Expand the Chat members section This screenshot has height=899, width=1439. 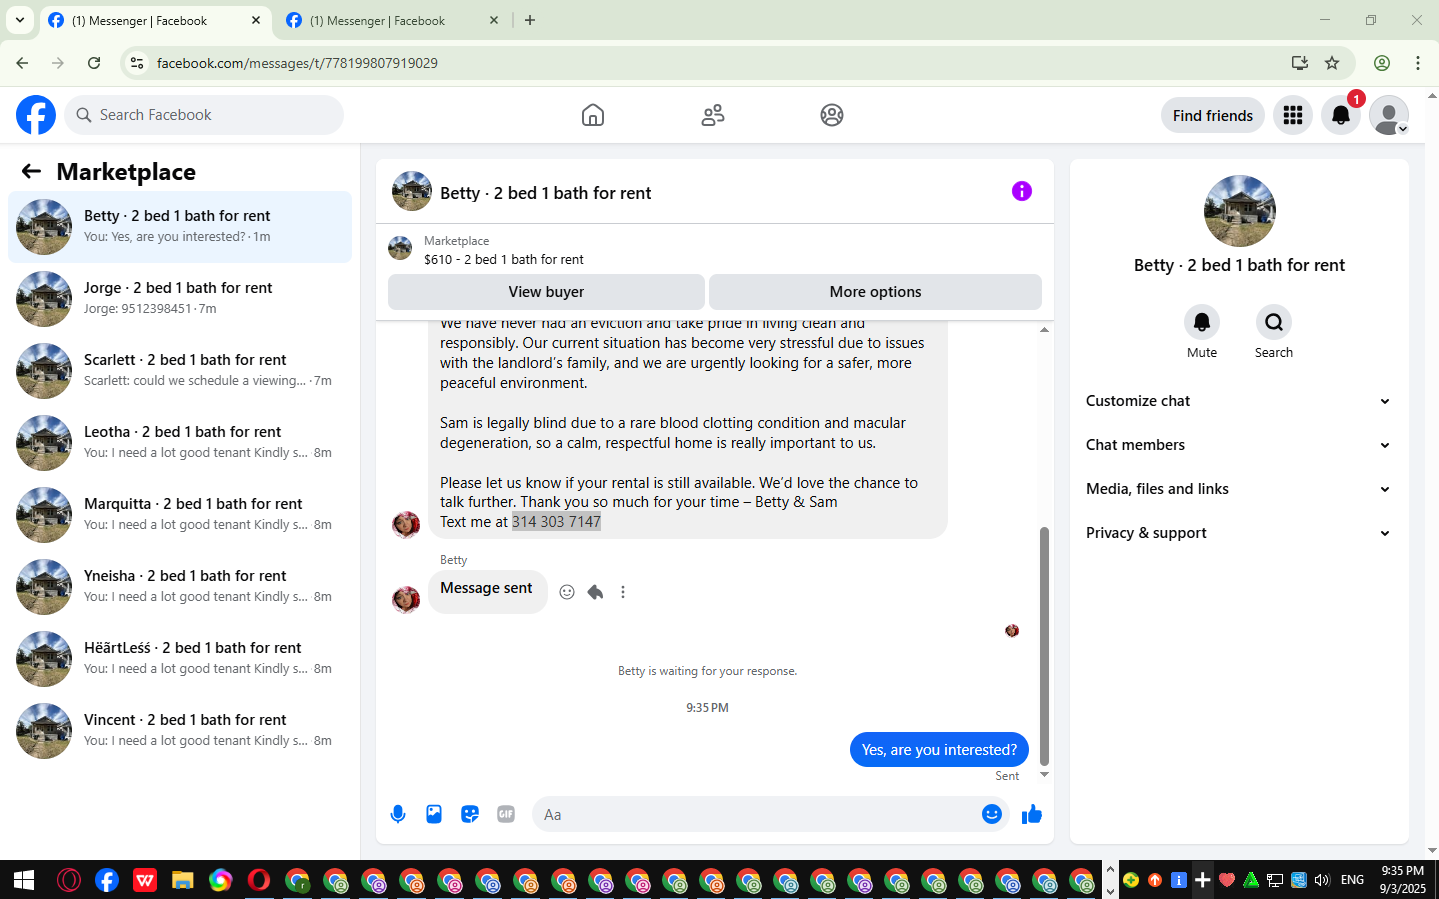pyautogui.click(x=1239, y=445)
